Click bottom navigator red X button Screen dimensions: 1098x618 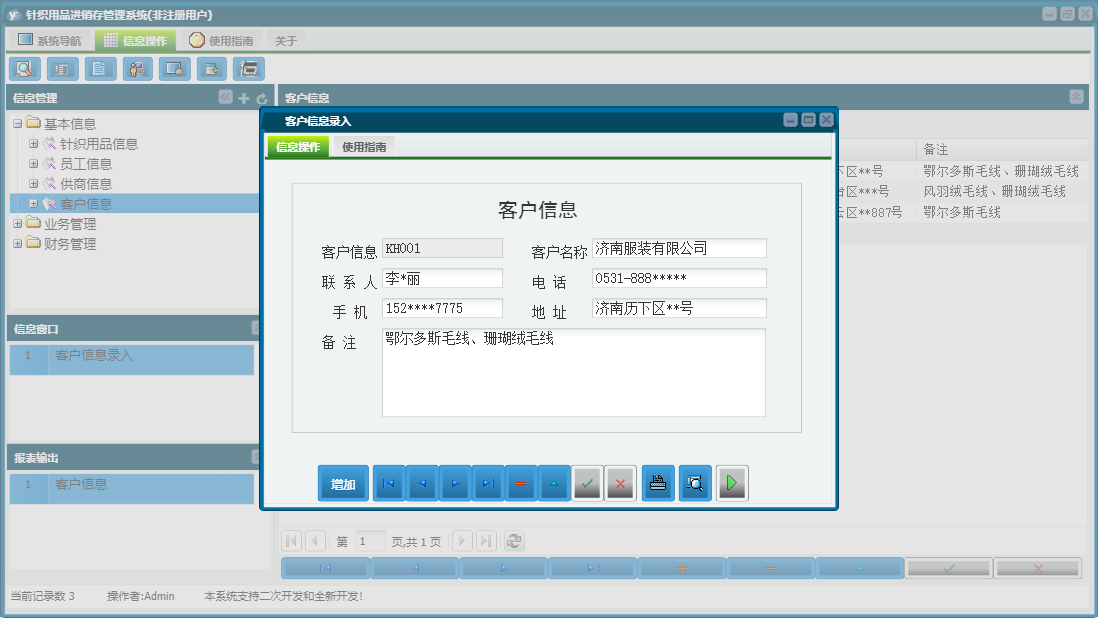pyautogui.click(x=1038, y=568)
